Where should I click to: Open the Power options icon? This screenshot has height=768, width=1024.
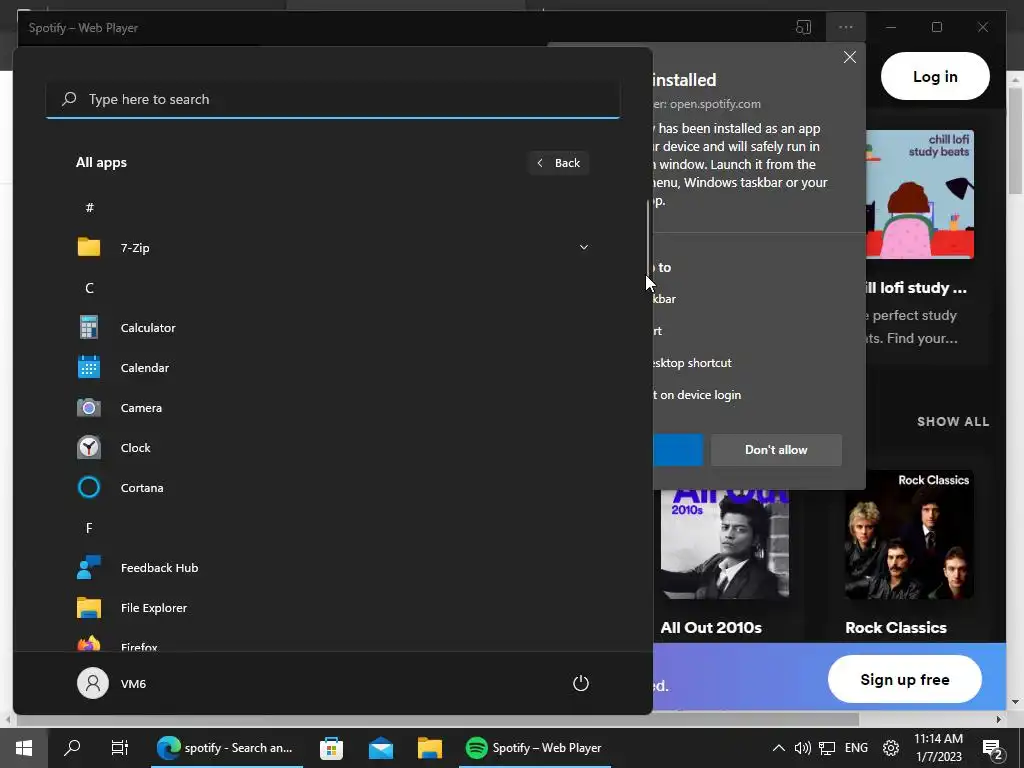pyautogui.click(x=581, y=683)
